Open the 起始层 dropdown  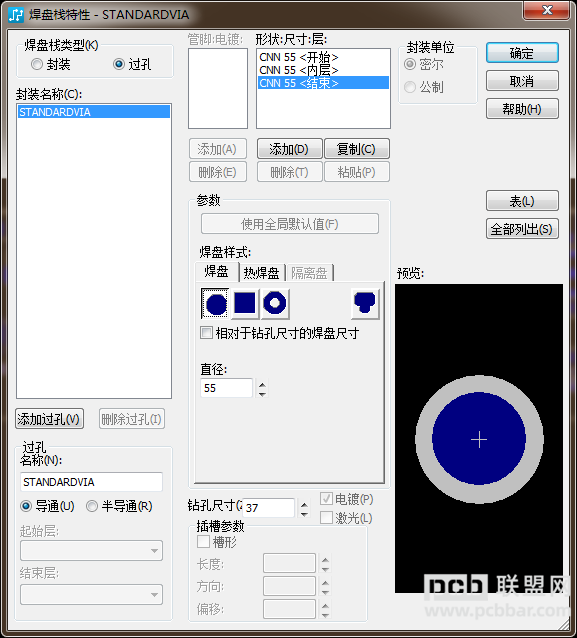point(92,551)
